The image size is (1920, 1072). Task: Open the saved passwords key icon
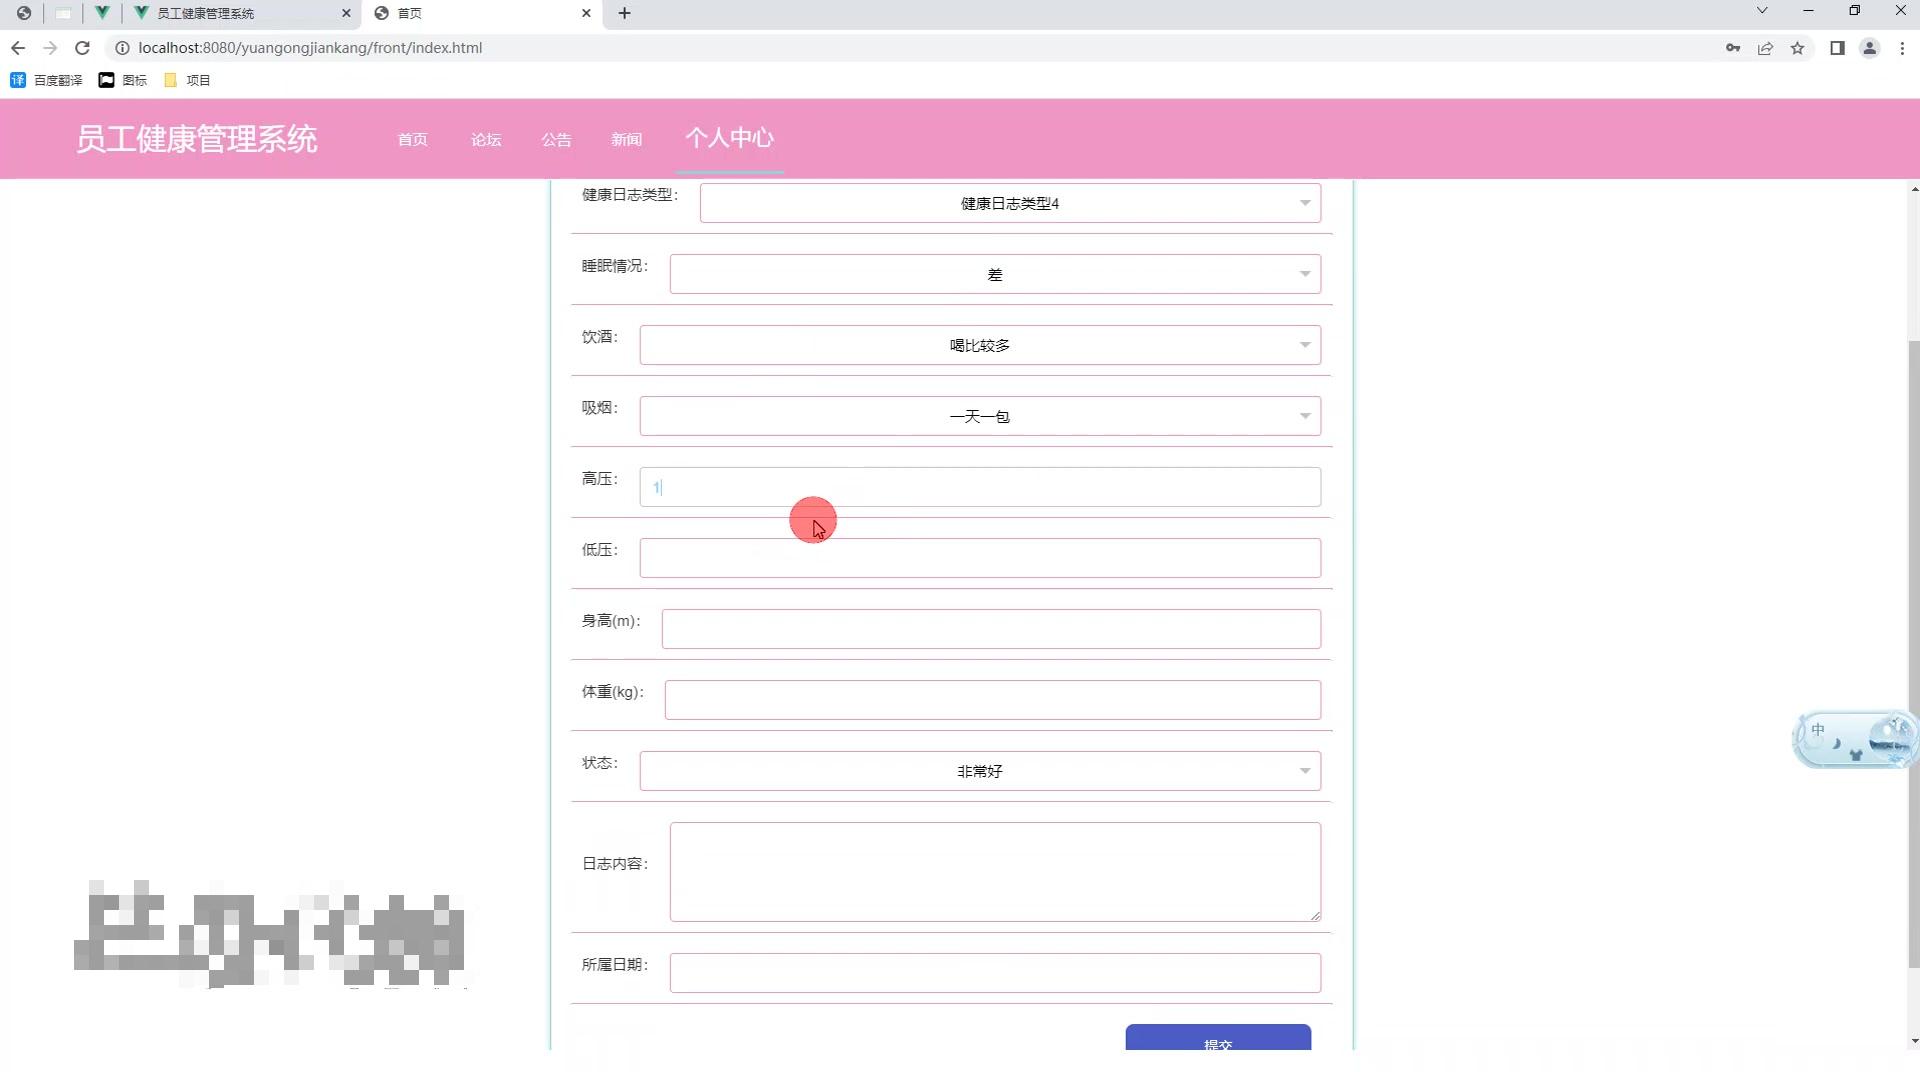click(1734, 47)
